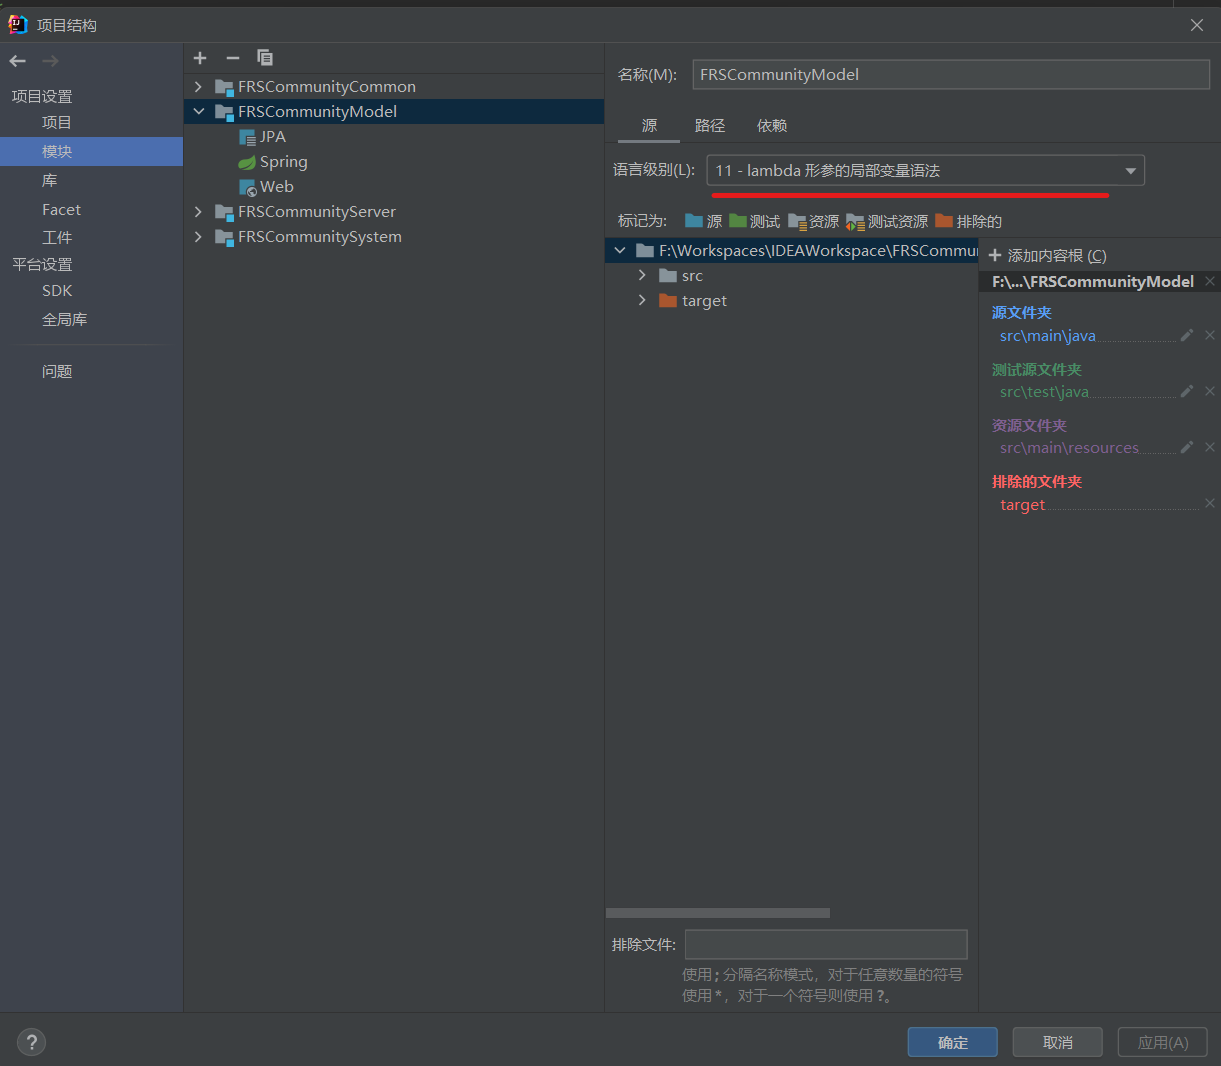This screenshot has width=1221, height=1066.
Task: Select FRSCommunityServer module row
Action: 394,212
